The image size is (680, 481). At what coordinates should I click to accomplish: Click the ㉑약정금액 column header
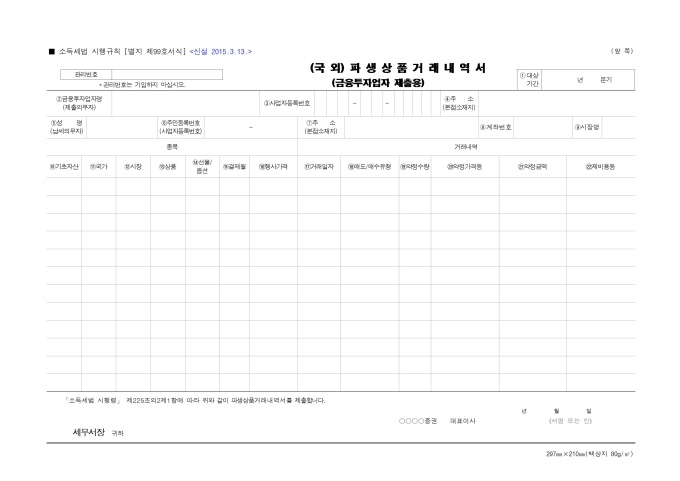[533, 167]
